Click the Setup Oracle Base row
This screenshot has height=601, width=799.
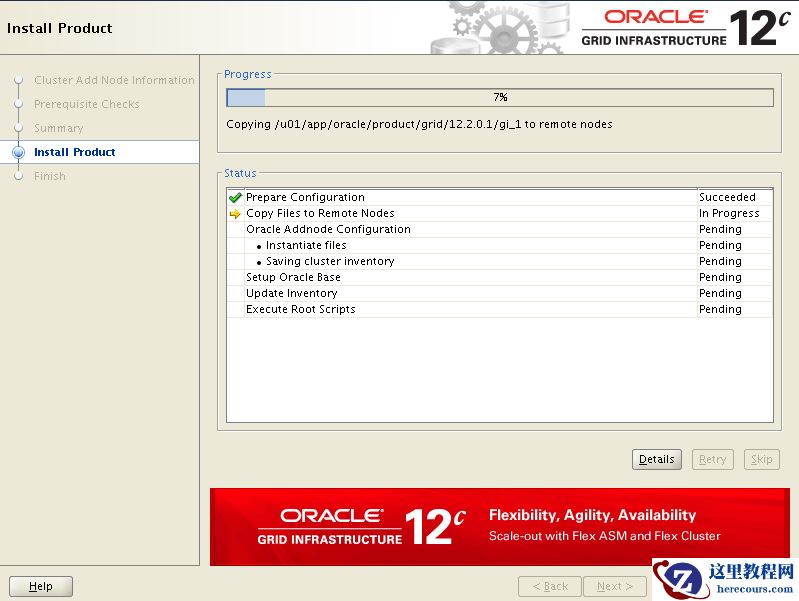click(x=500, y=277)
